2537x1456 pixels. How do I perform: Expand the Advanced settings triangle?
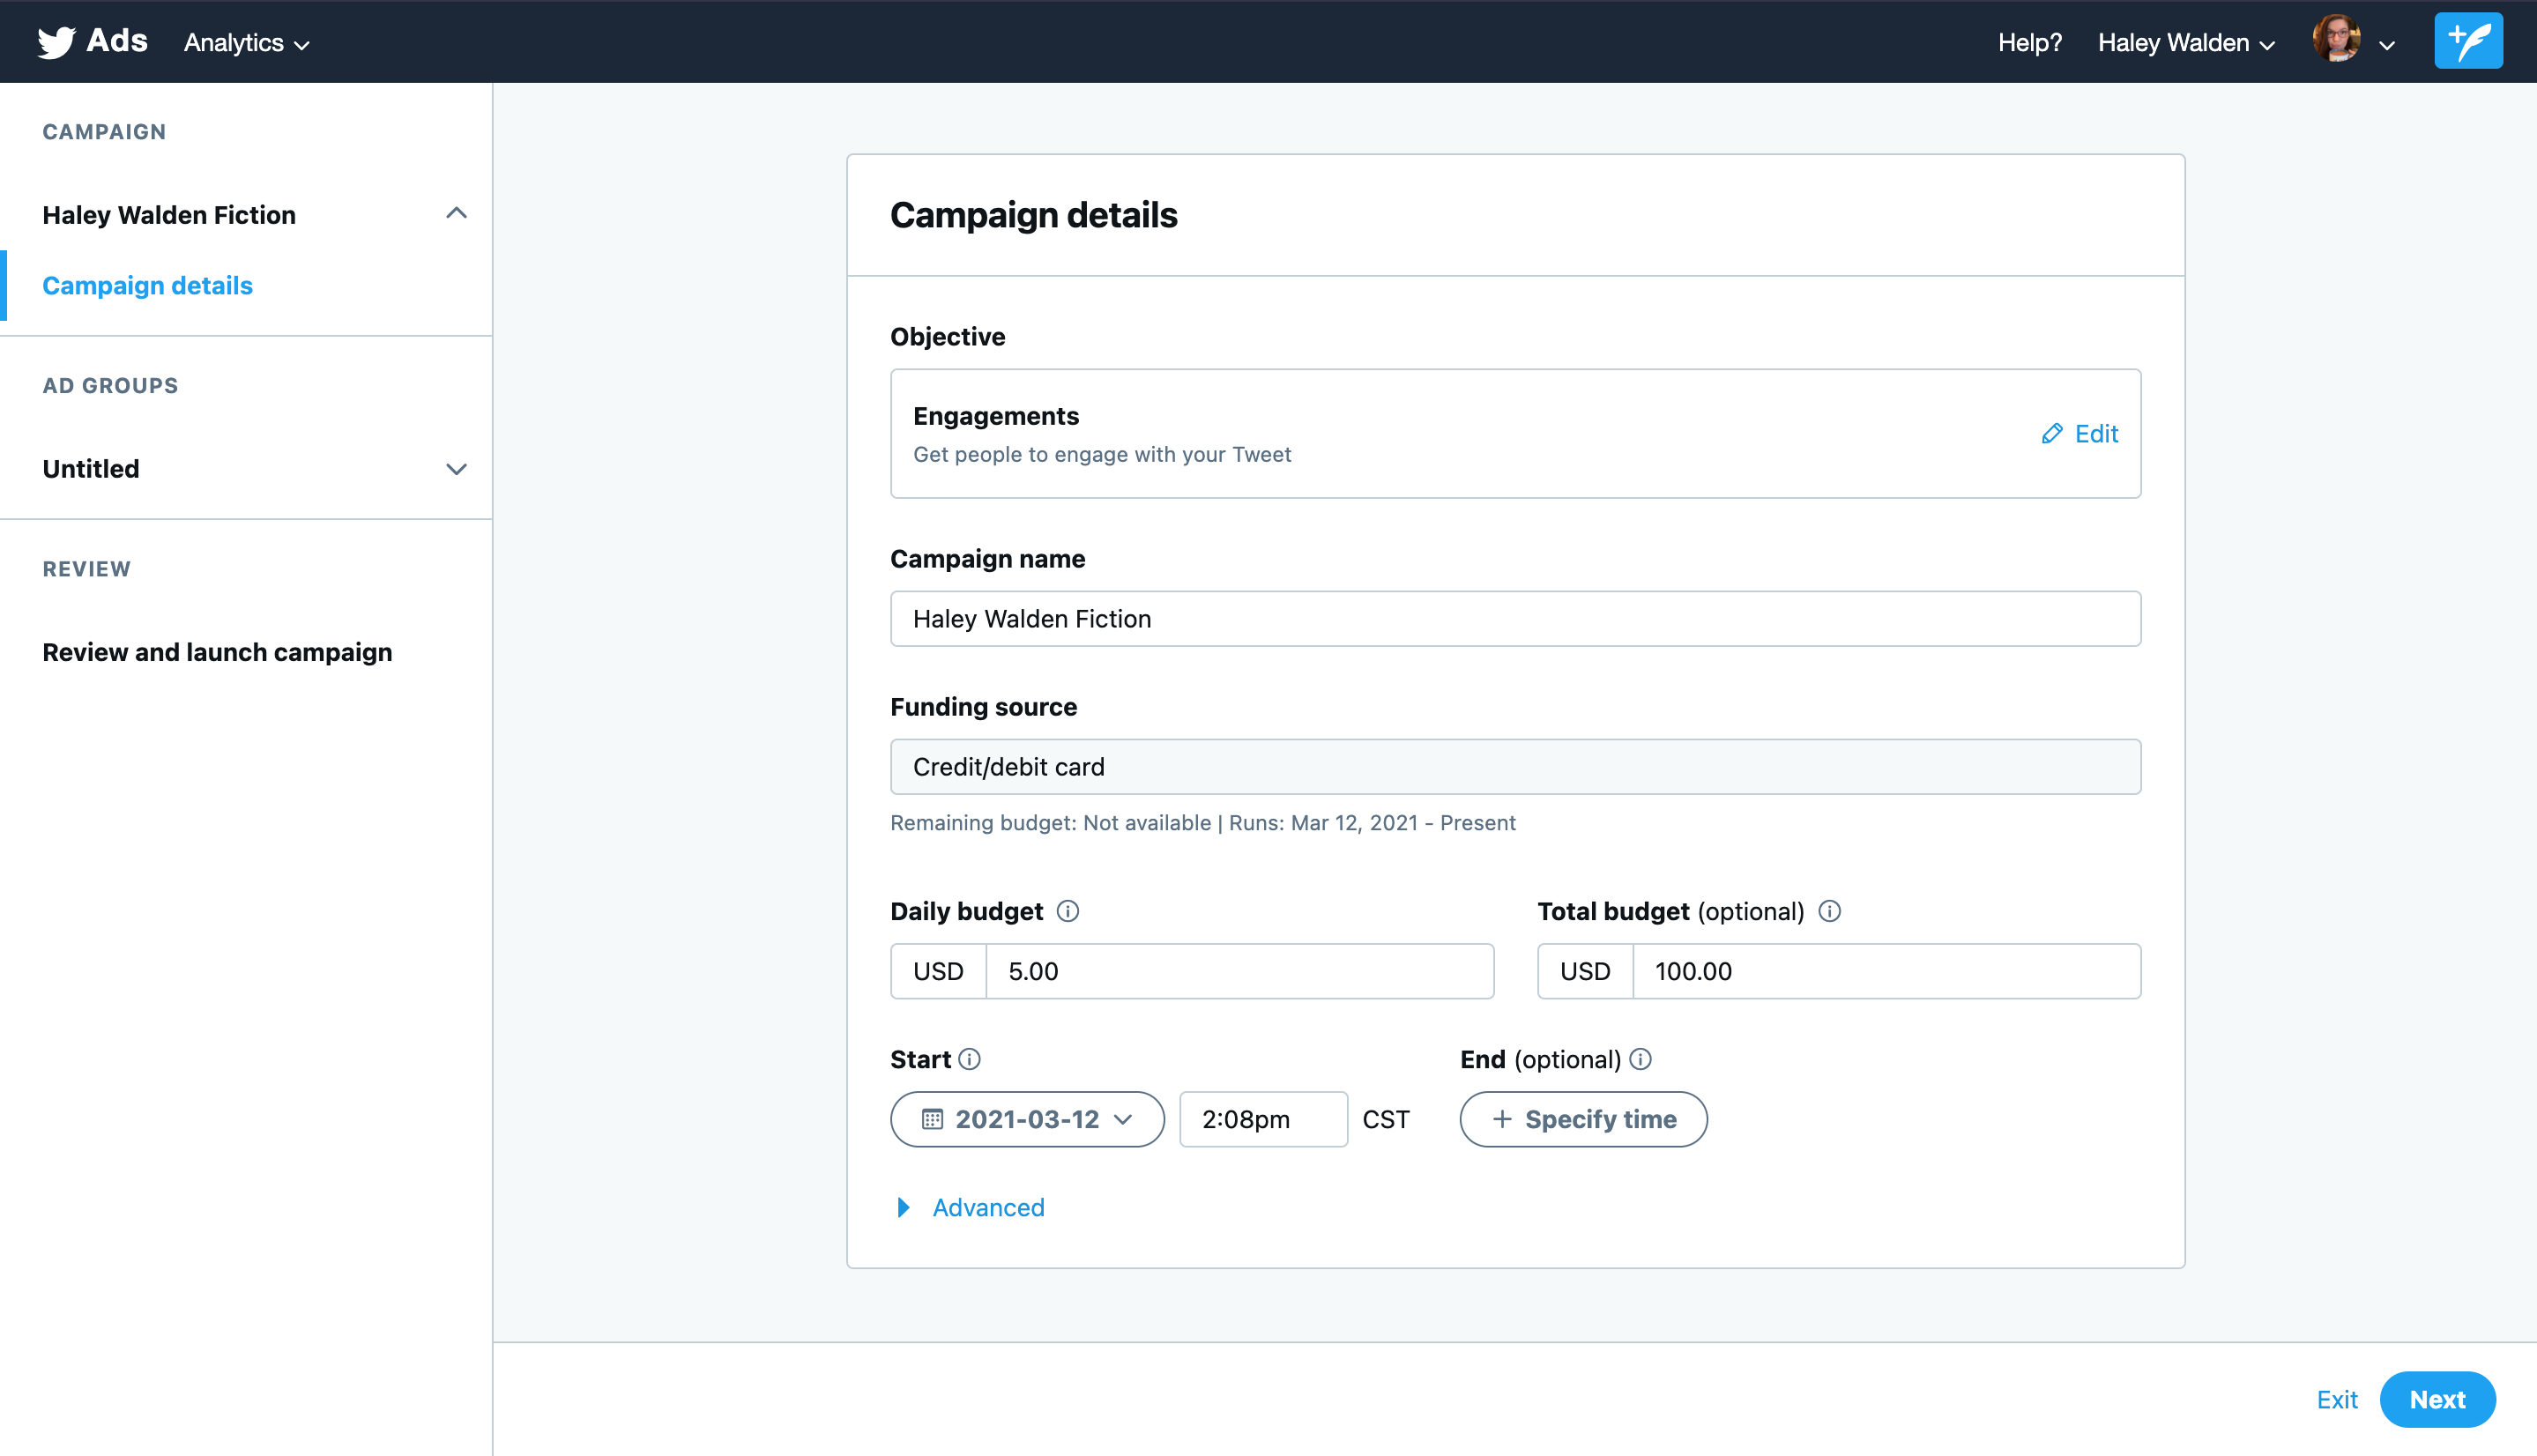(x=903, y=1208)
